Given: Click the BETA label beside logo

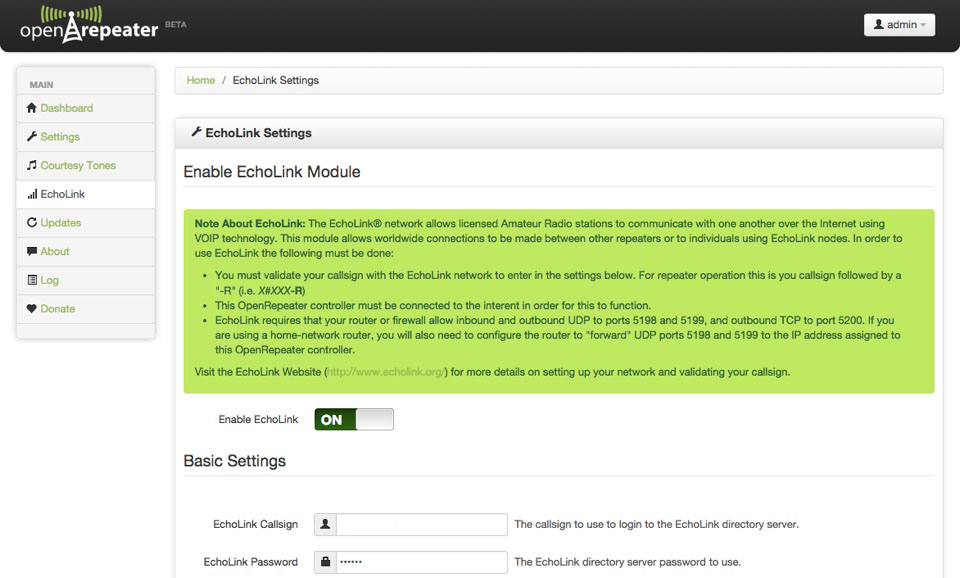Looking at the screenshot, I should pos(176,24).
